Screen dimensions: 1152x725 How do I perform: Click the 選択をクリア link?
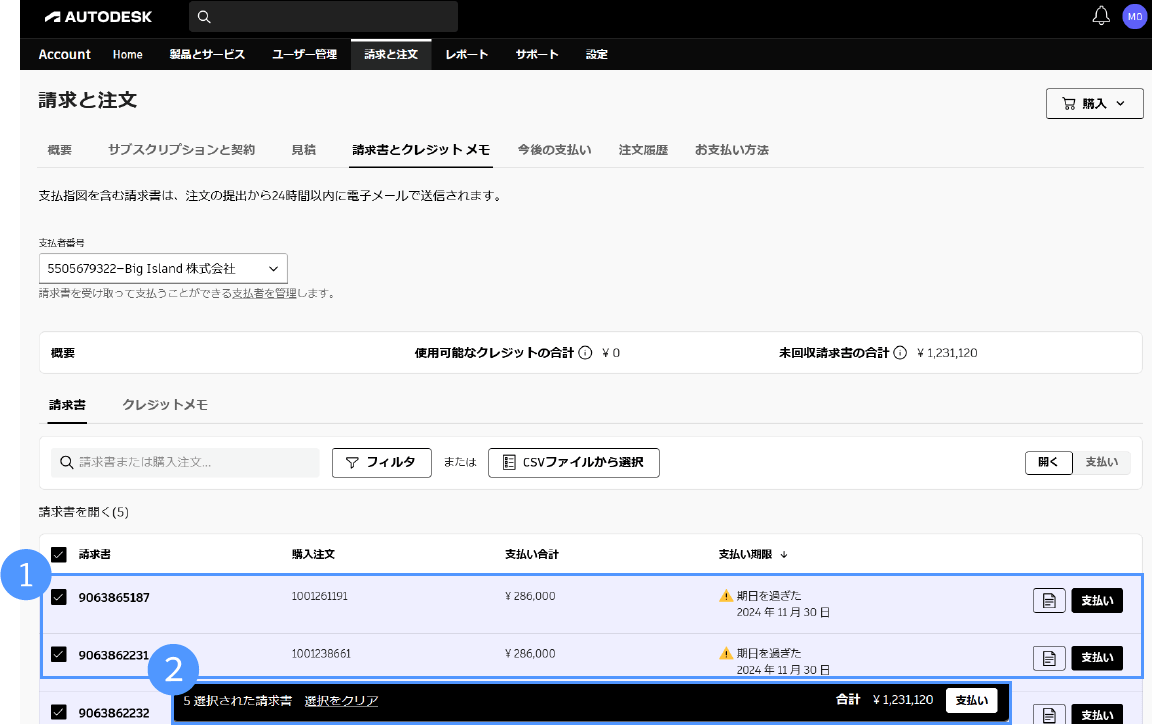click(341, 701)
